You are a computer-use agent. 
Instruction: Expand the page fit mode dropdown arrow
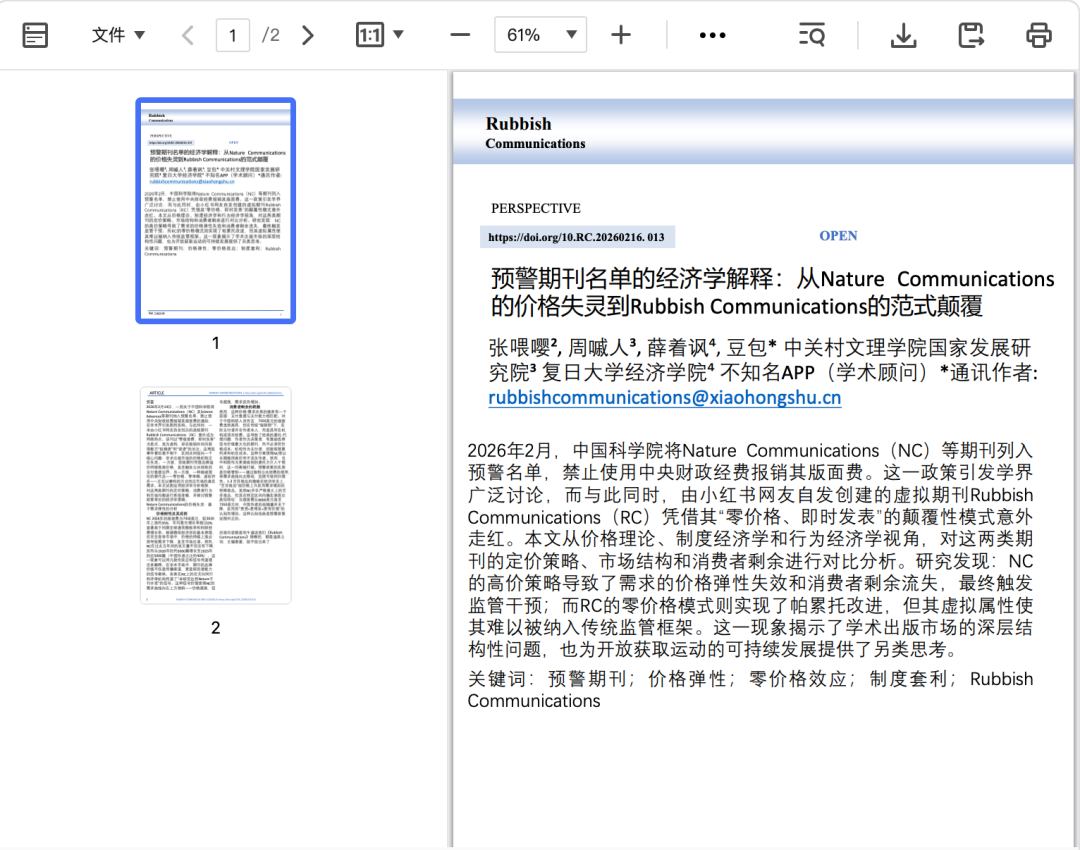(398, 34)
